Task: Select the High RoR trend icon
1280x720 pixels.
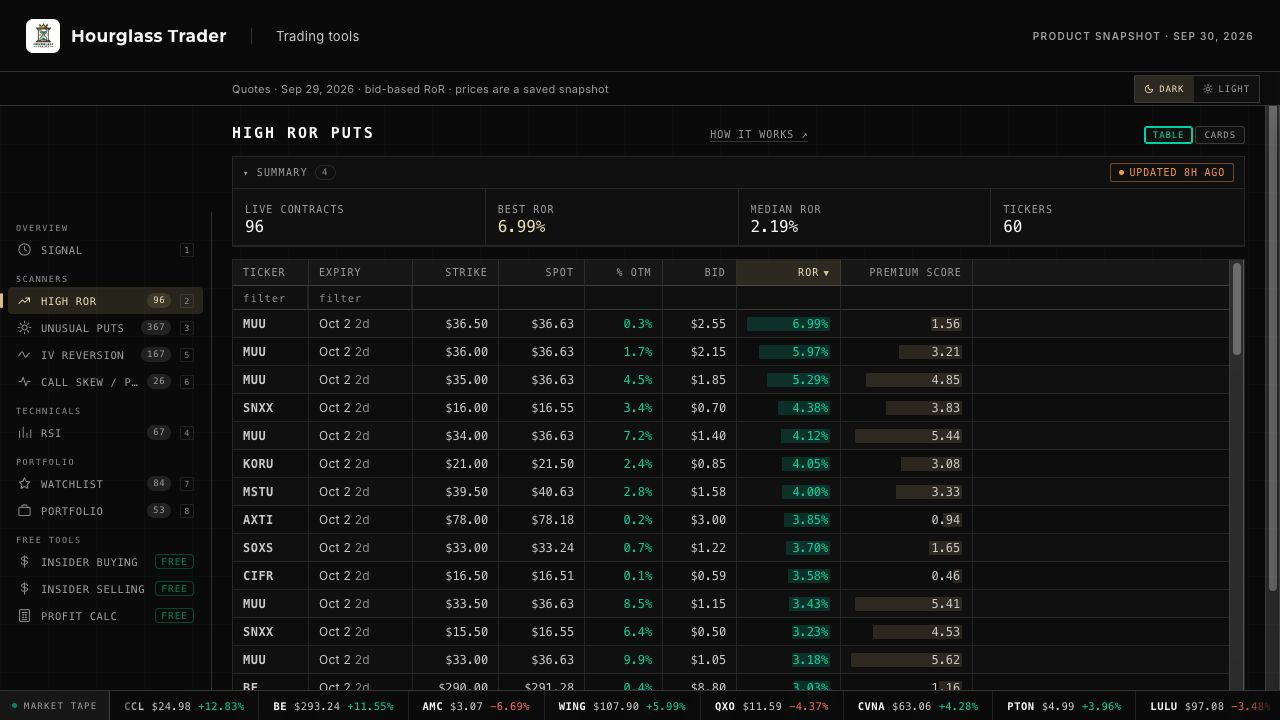Action: [x=24, y=301]
